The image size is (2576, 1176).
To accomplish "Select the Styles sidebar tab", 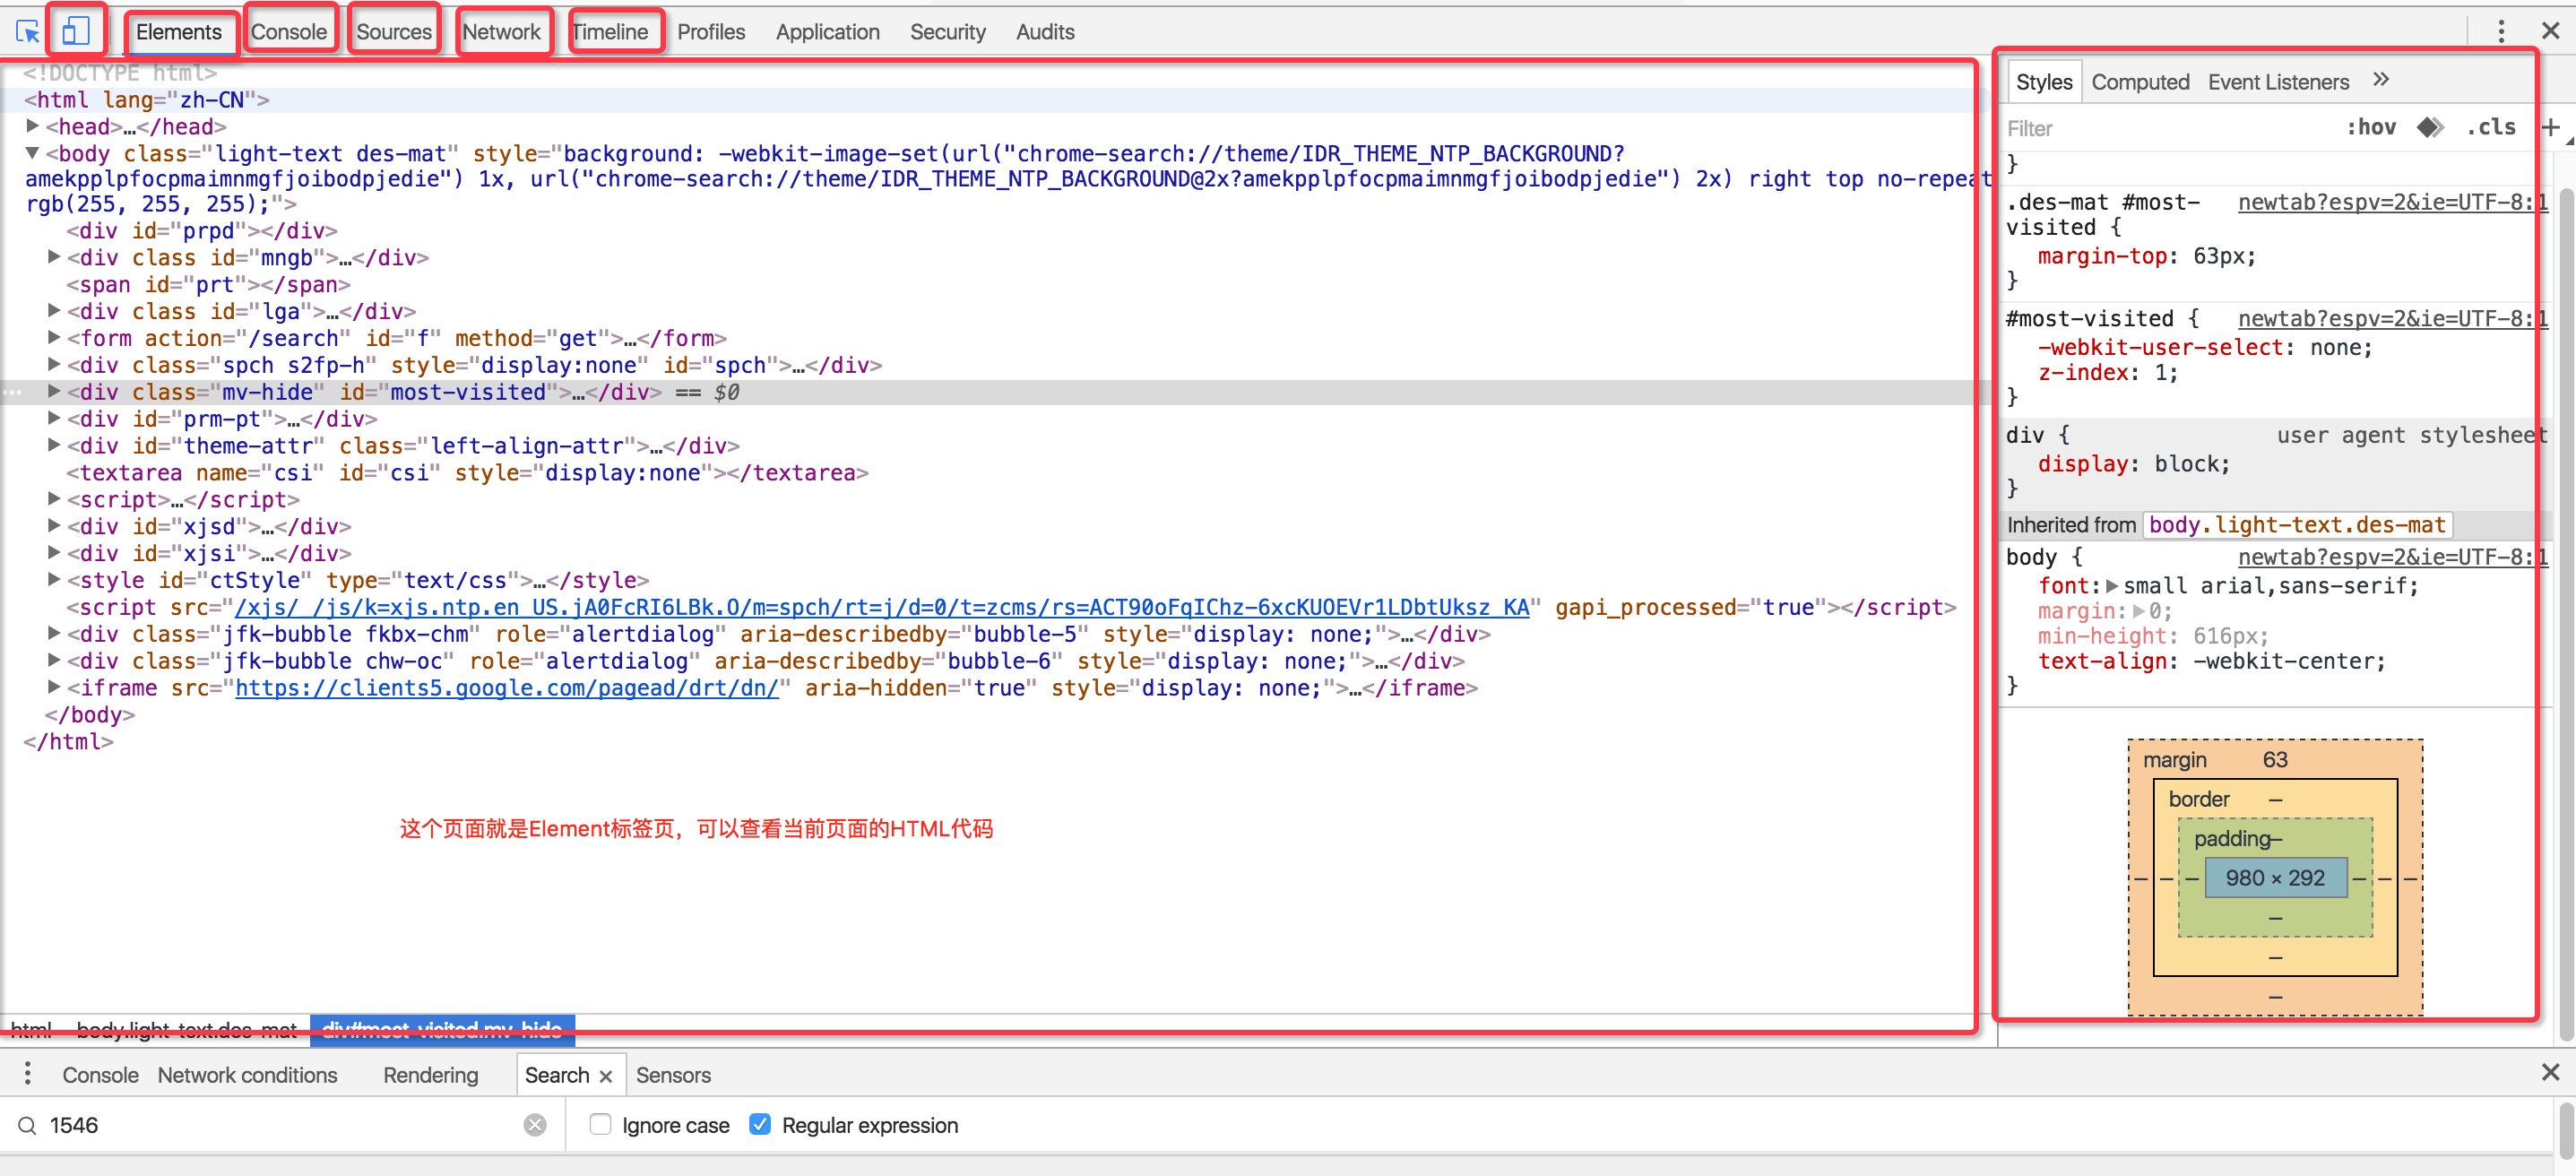I will (2044, 82).
